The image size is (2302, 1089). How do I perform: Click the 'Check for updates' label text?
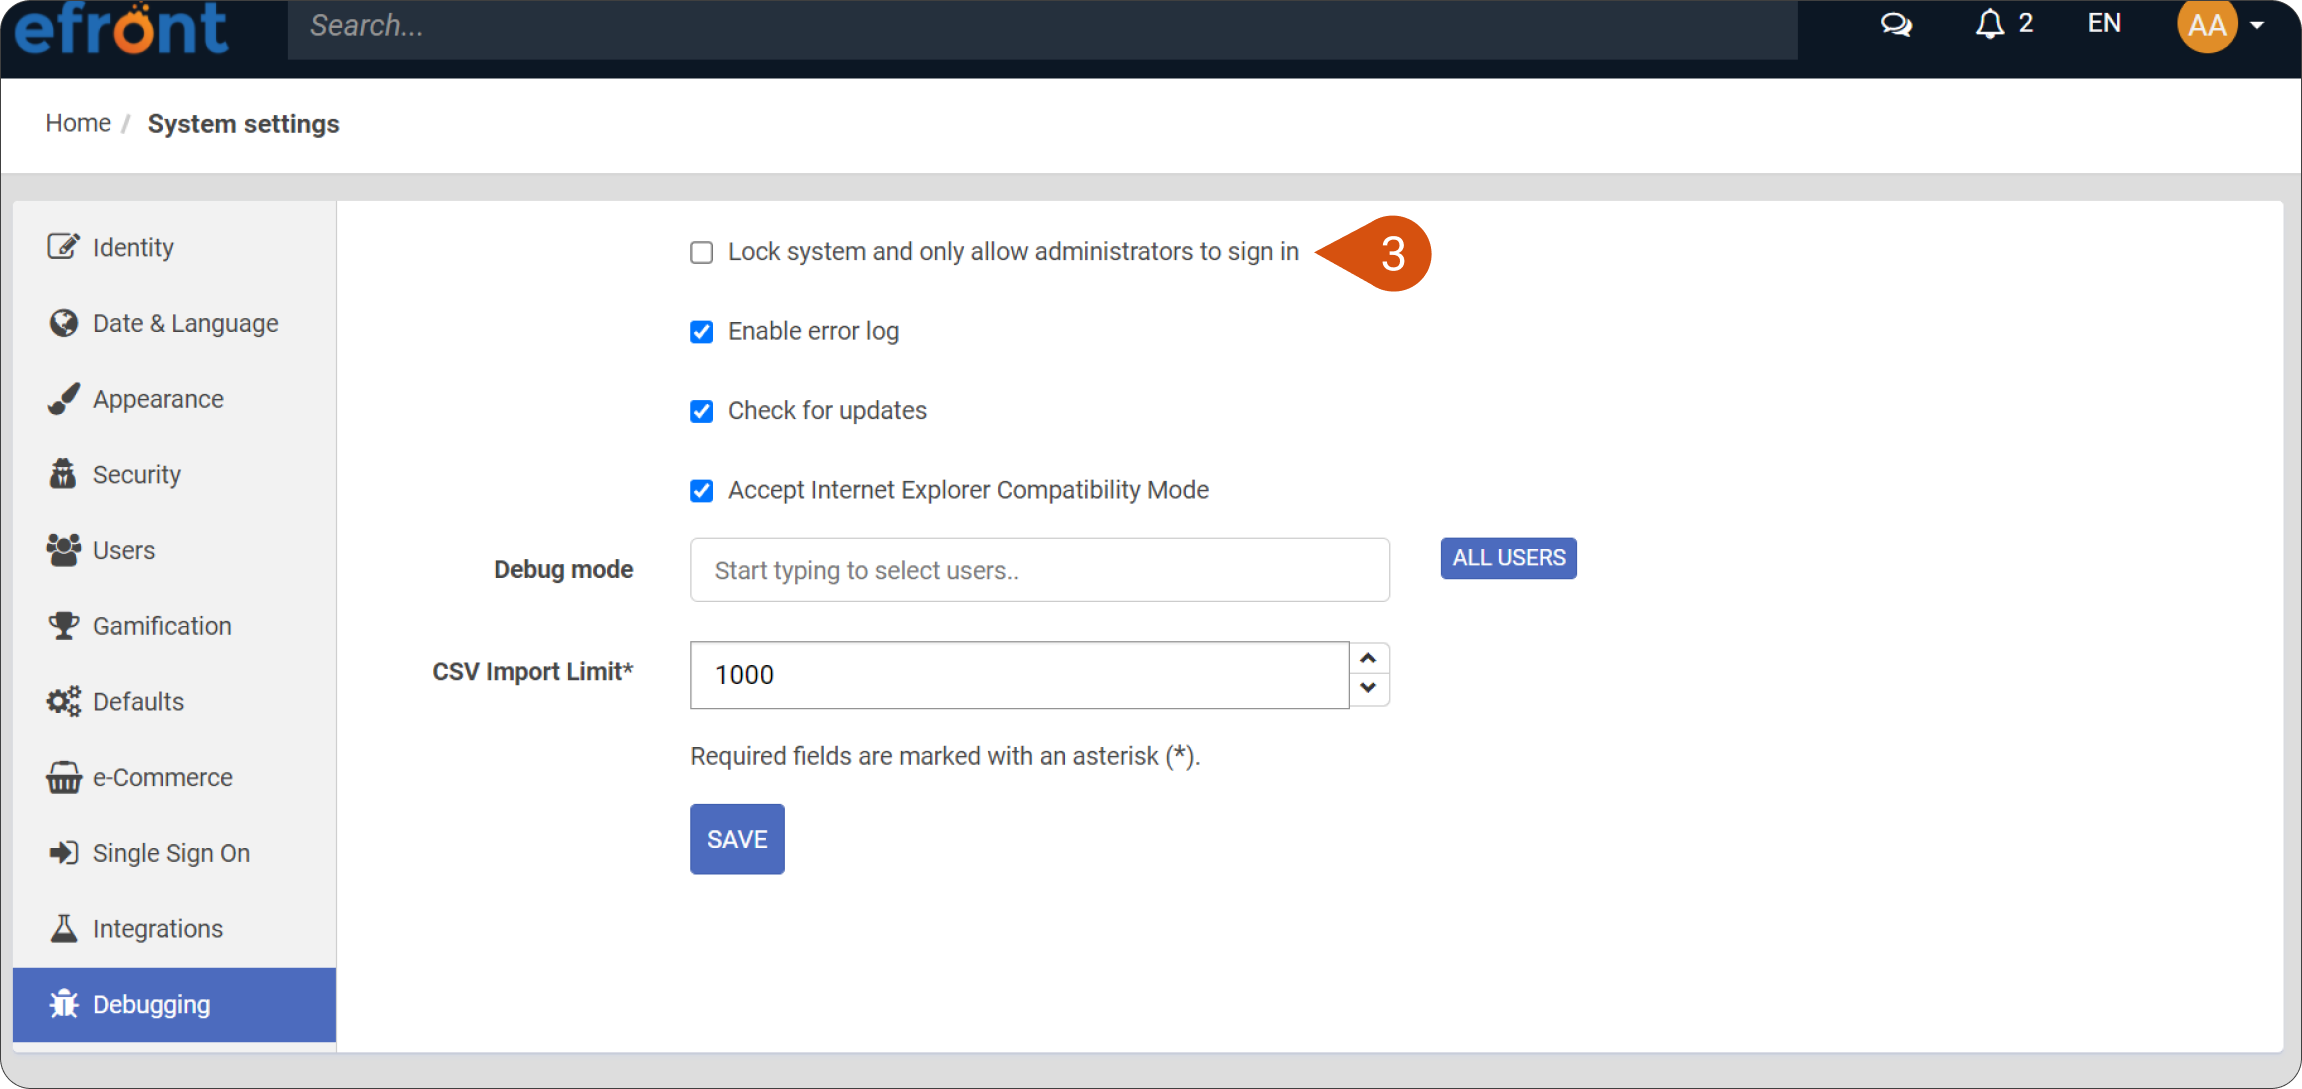pos(827,410)
